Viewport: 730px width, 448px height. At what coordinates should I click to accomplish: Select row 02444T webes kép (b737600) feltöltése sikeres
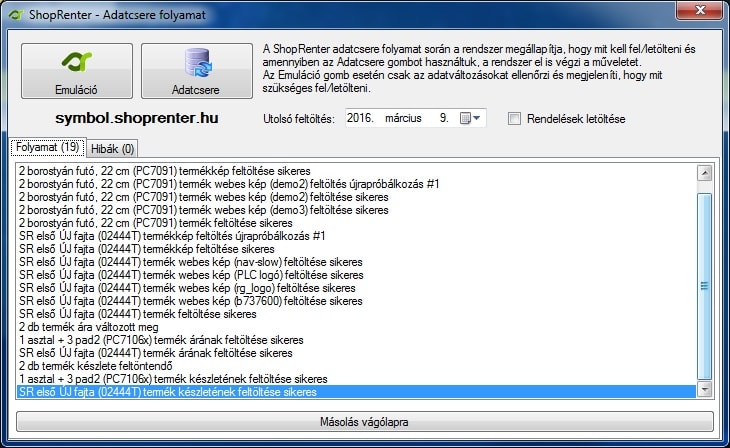click(356, 301)
